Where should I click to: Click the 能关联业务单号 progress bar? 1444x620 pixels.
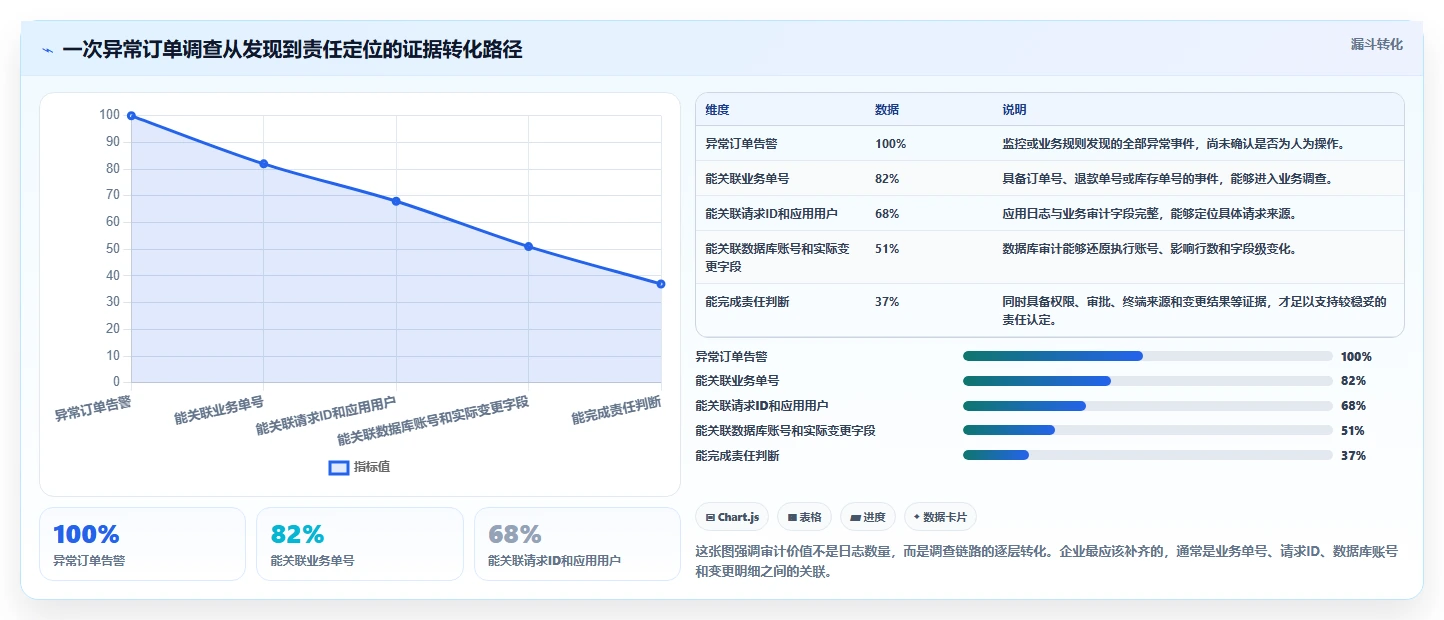(x=1148, y=381)
